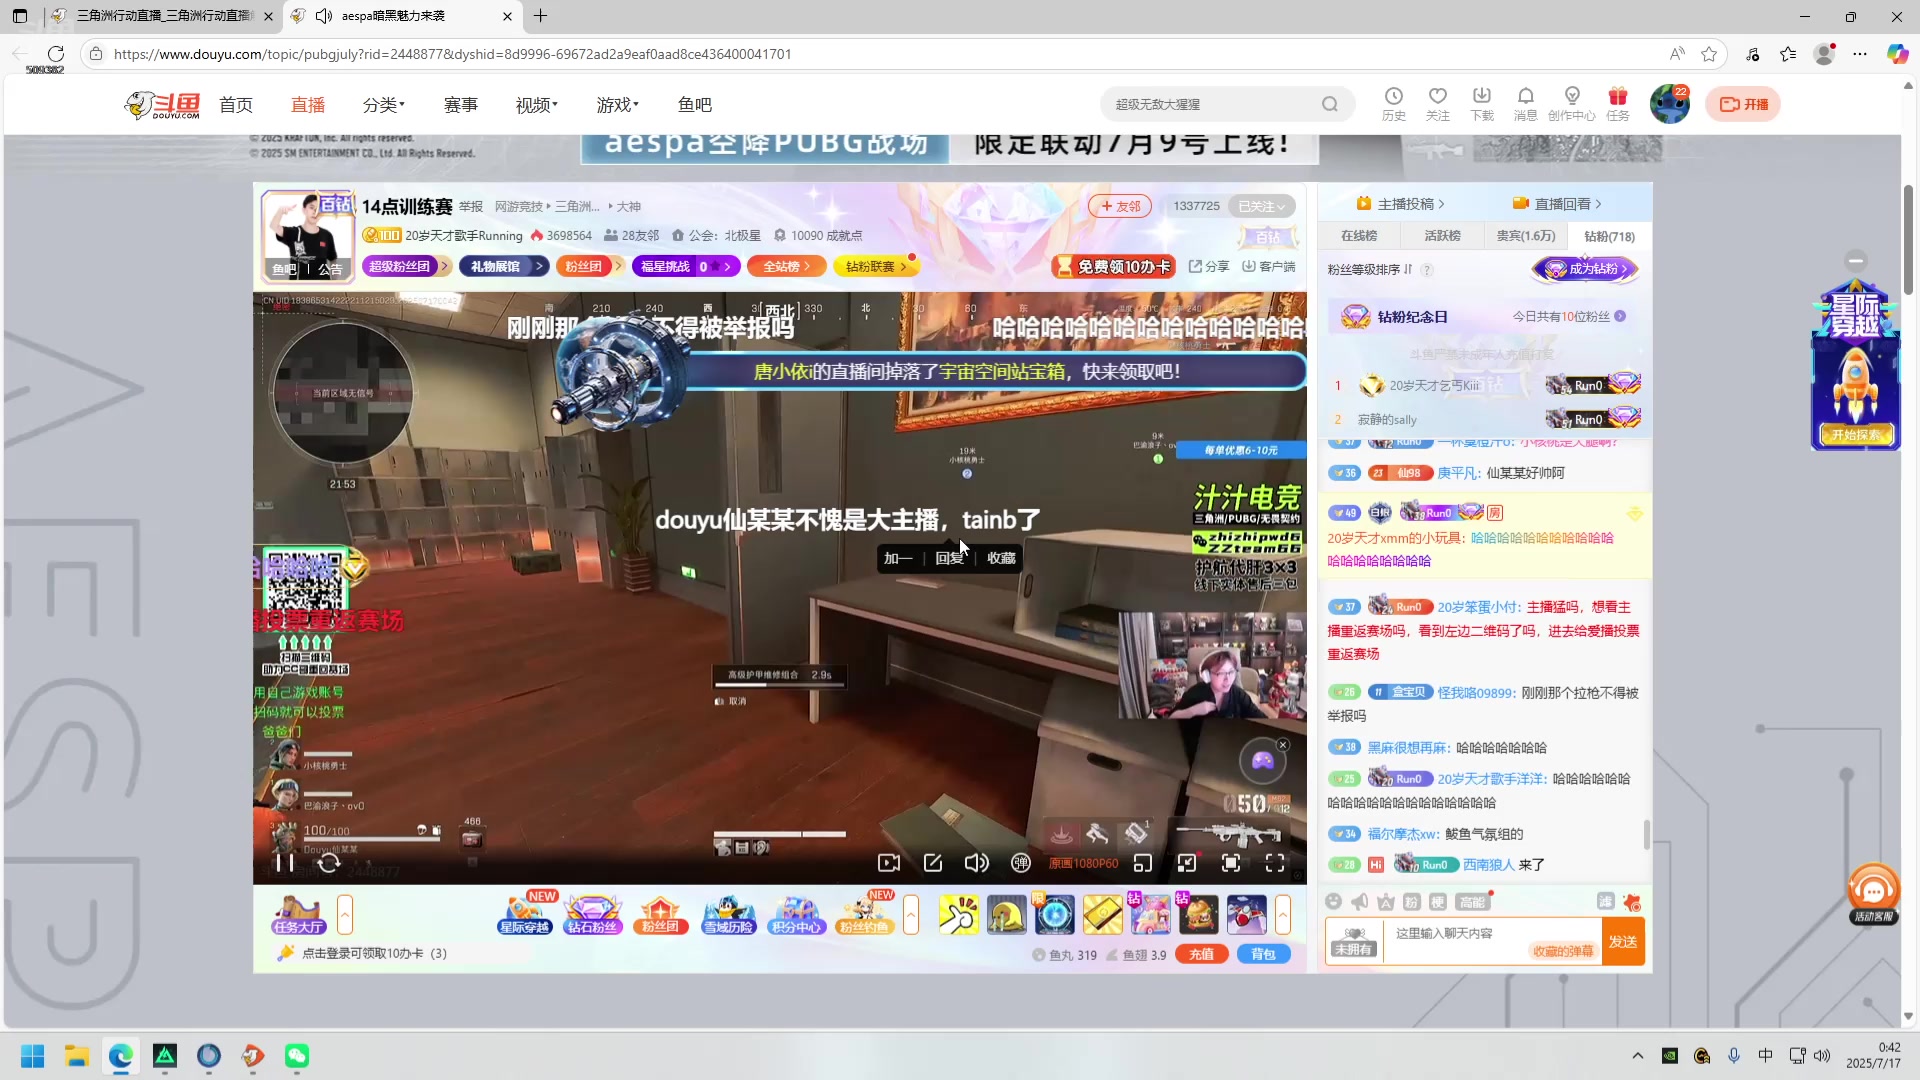
Task: Open 收藏的弹幕 saved danmaku list
Action: (1563, 951)
